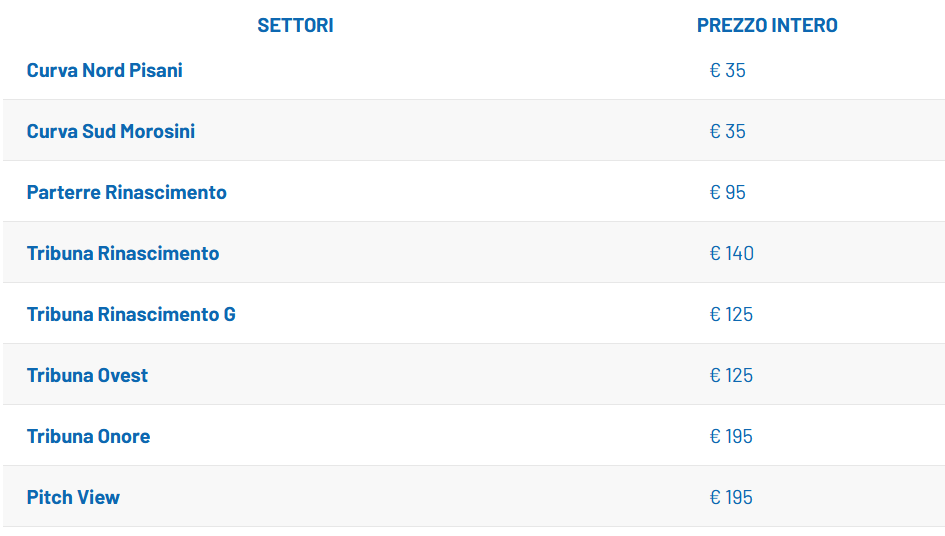Click the empty middle of the Tribuna Ovest row
The height and width of the screenshot is (536, 945).
(430, 376)
